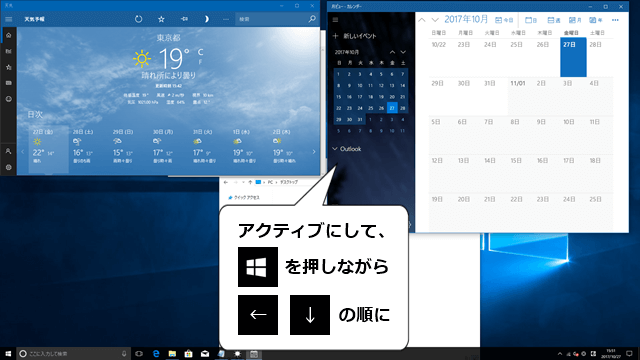640x360 pixels.
Task: Switch Calendar to year (年) view
Action: 596,20
